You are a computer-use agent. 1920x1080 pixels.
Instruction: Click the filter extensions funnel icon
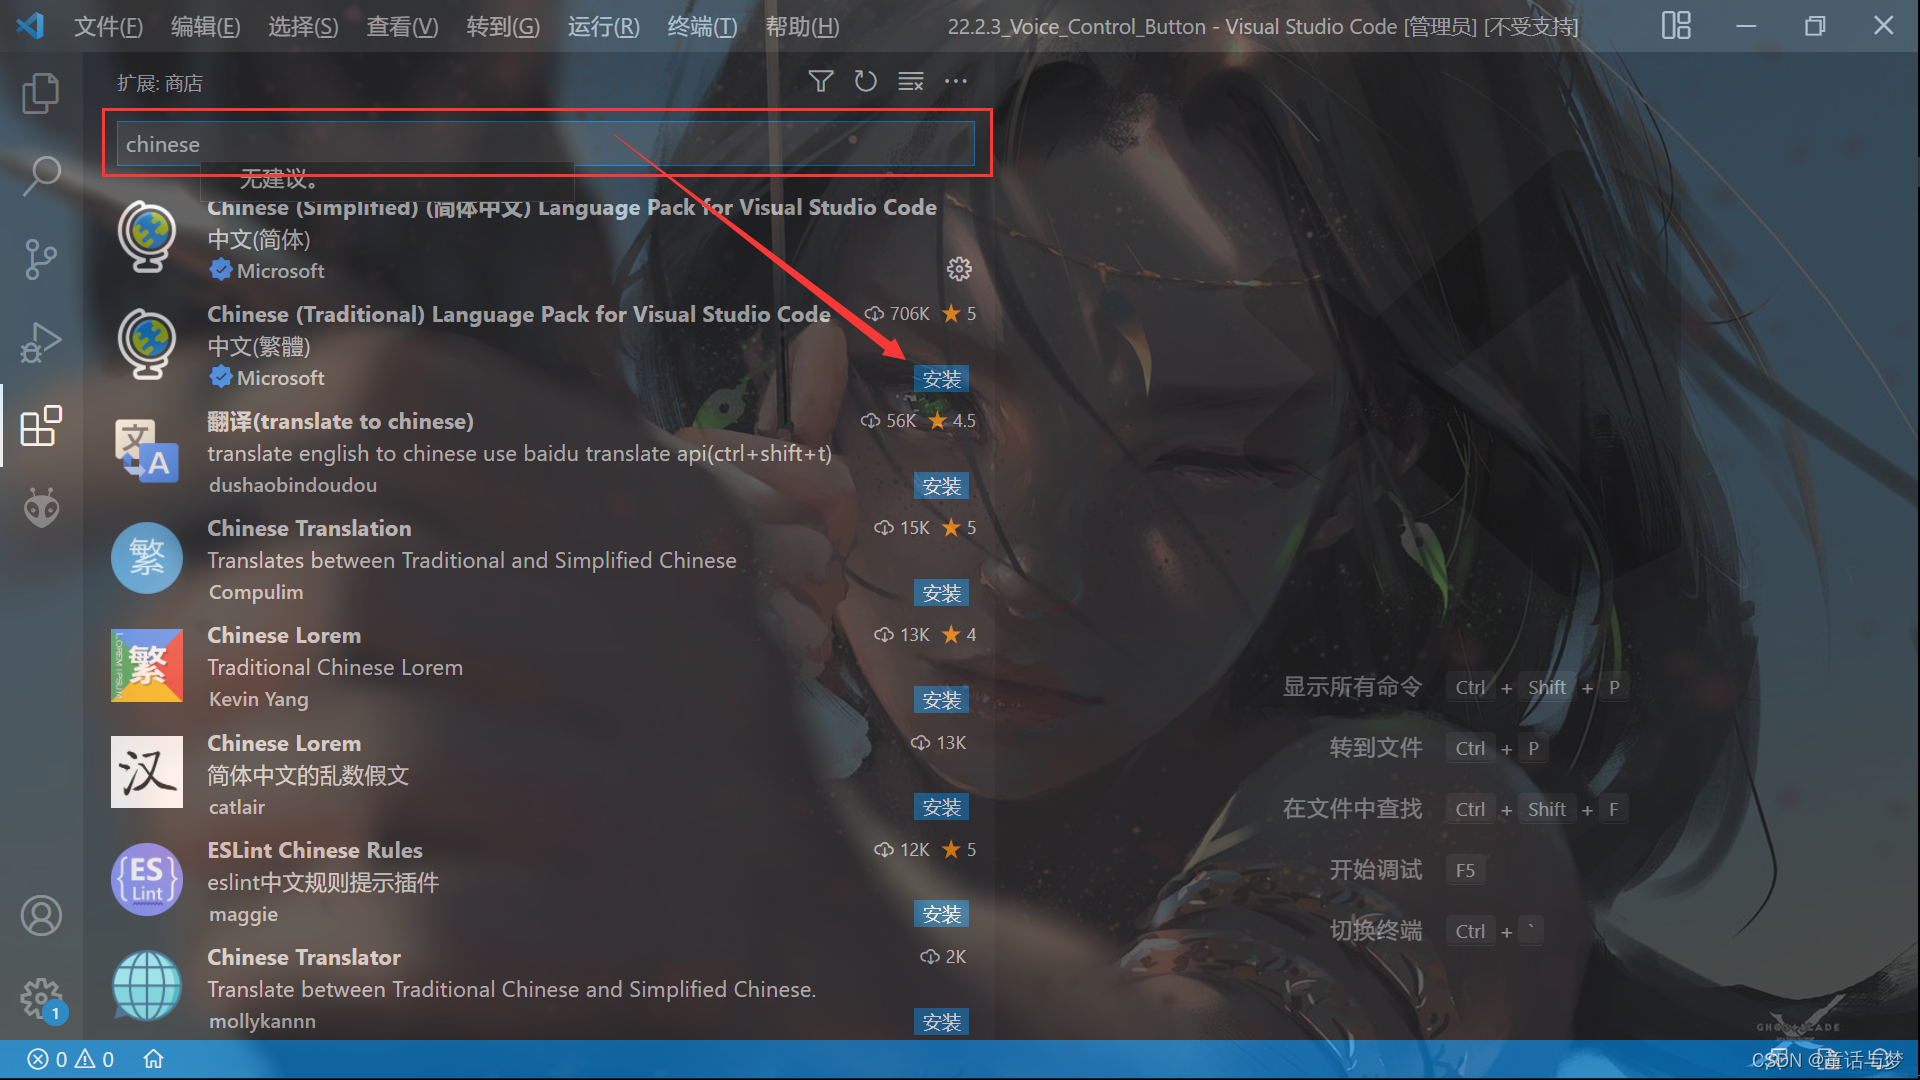point(820,82)
